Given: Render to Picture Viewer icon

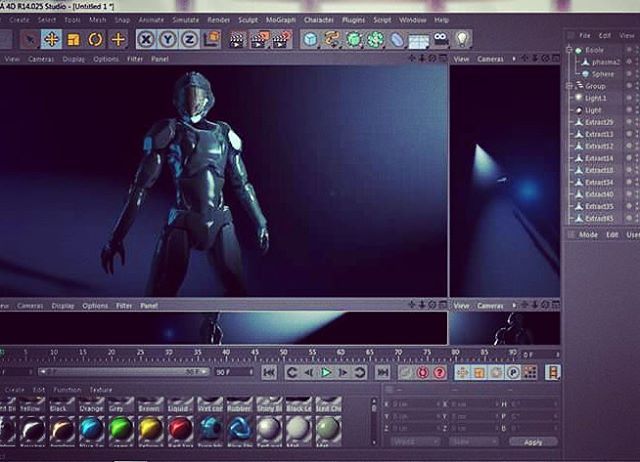Looking at the screenshot, I should (259, 40).
